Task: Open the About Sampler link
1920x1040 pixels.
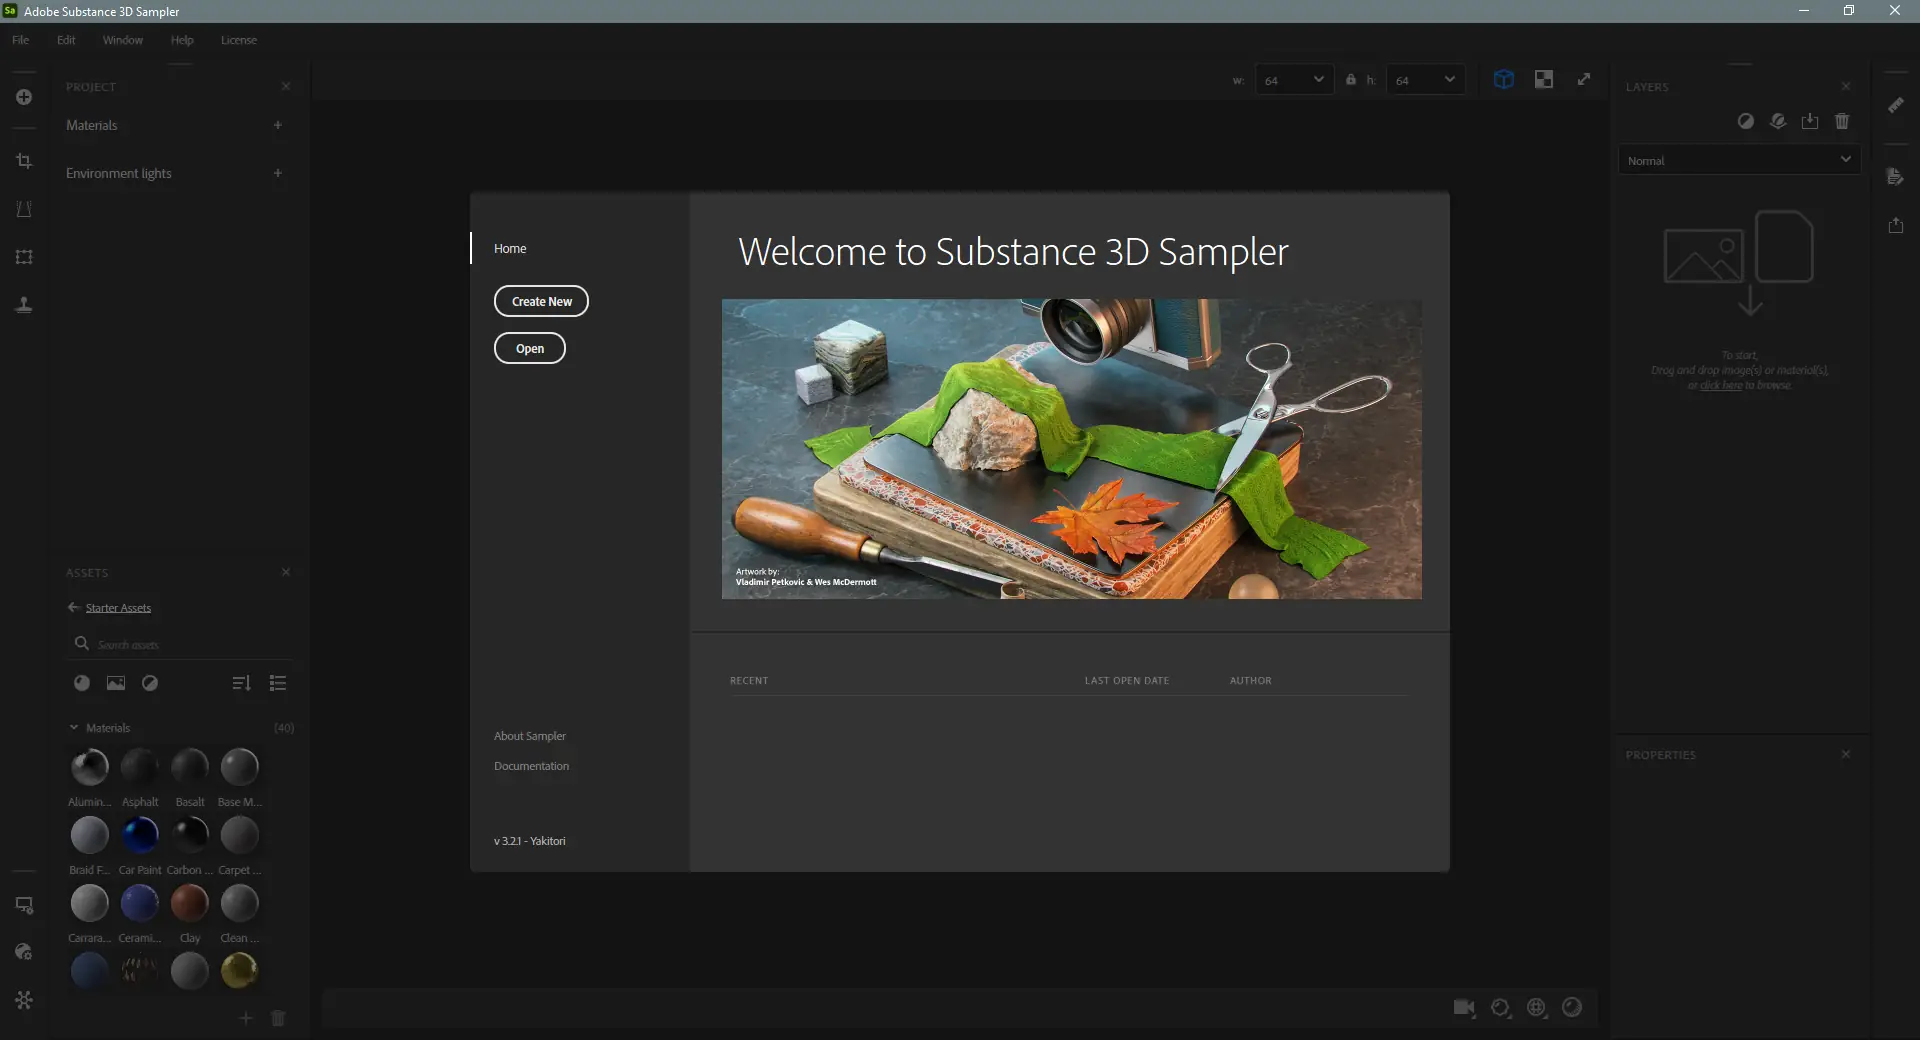Action: [530, 736]
